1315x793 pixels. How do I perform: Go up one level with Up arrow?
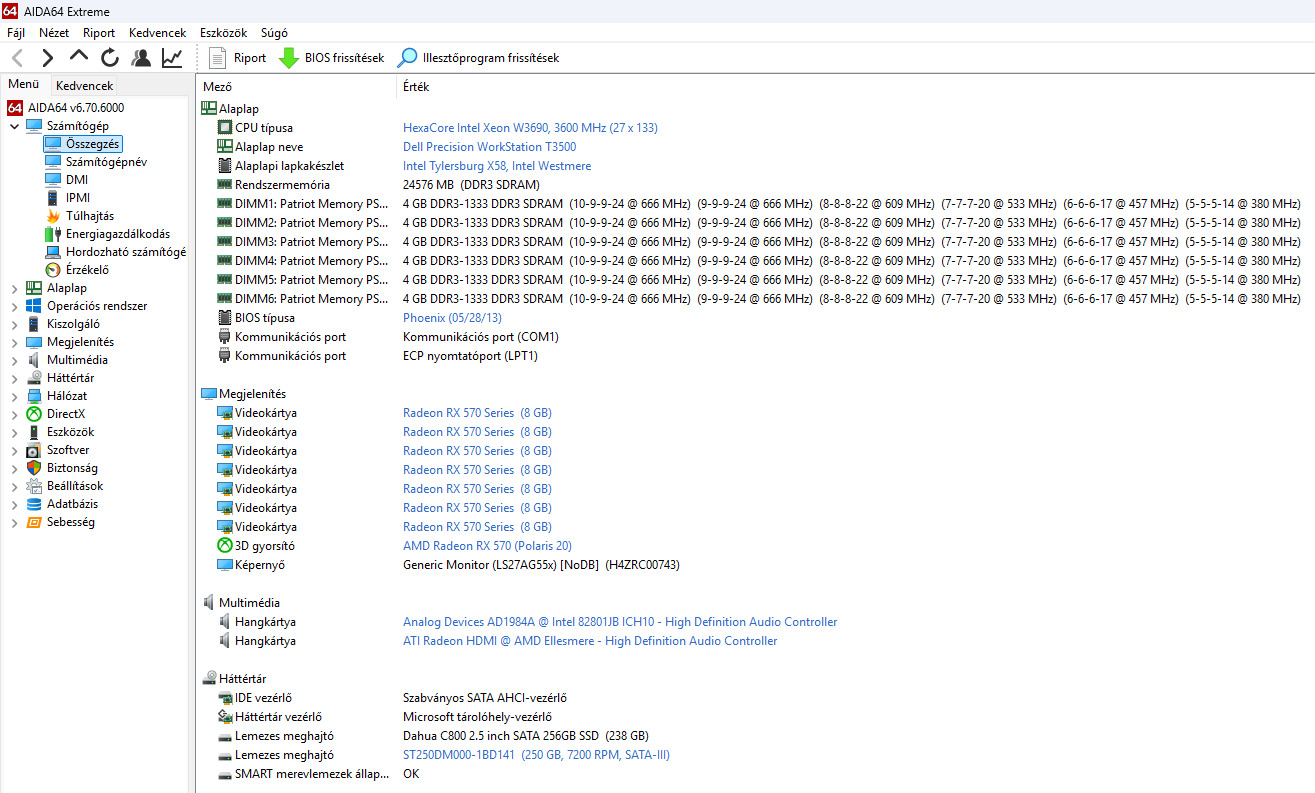click(x=79, y=57)
